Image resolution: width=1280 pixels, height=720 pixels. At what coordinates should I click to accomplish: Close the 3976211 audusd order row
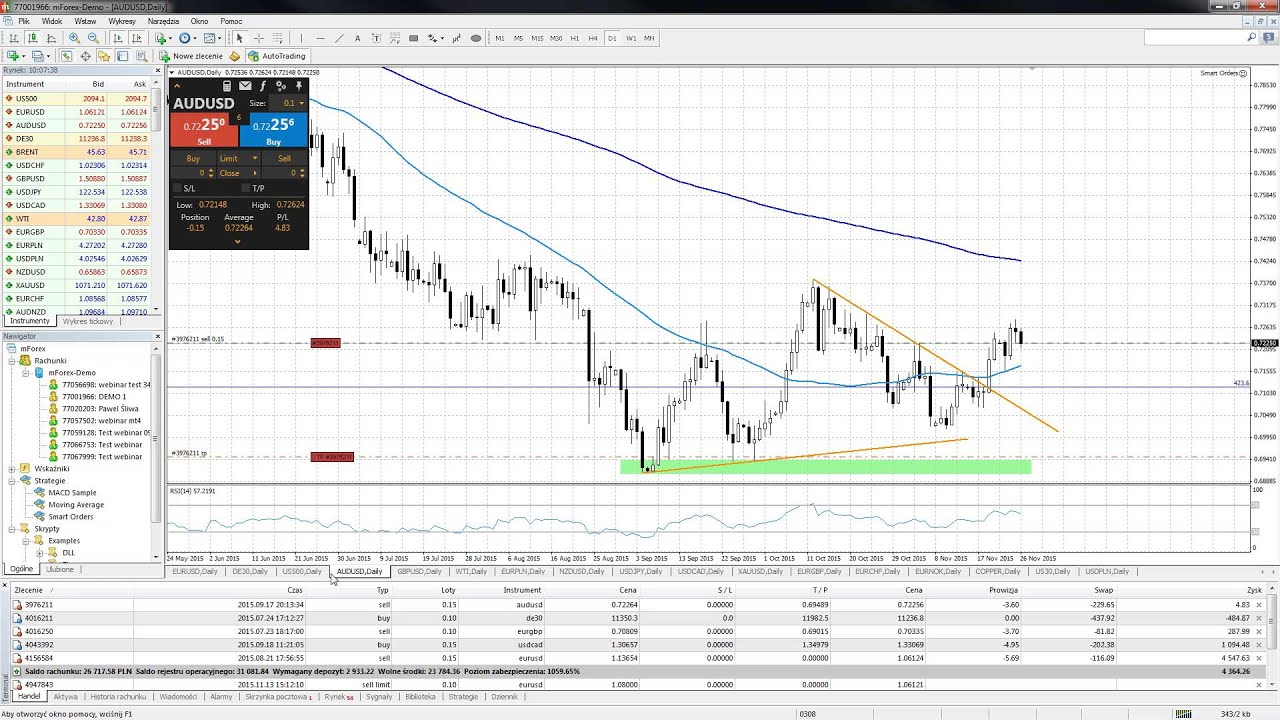coord(1258,605)
